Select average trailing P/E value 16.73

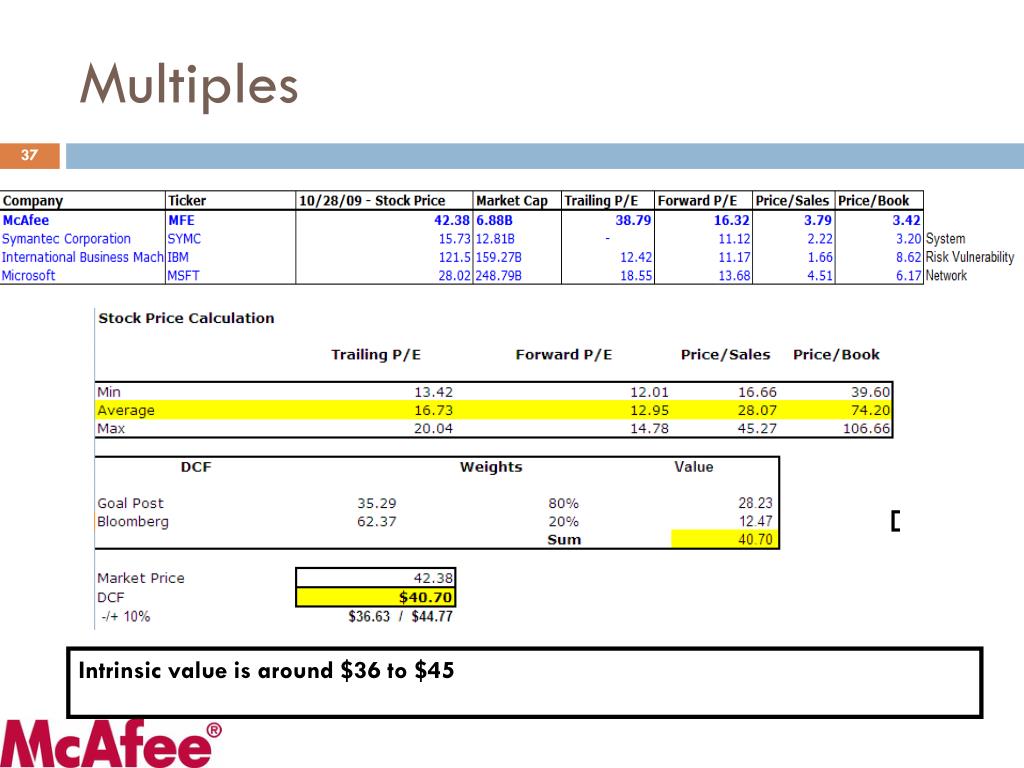click(x=434, y=410)
